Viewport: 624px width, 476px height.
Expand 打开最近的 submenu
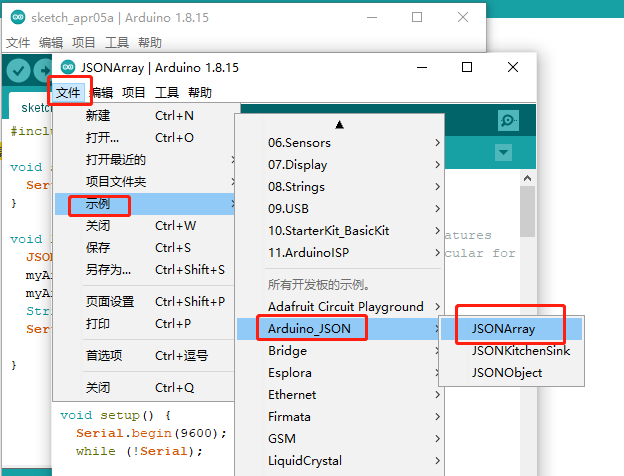pos(144,160)
